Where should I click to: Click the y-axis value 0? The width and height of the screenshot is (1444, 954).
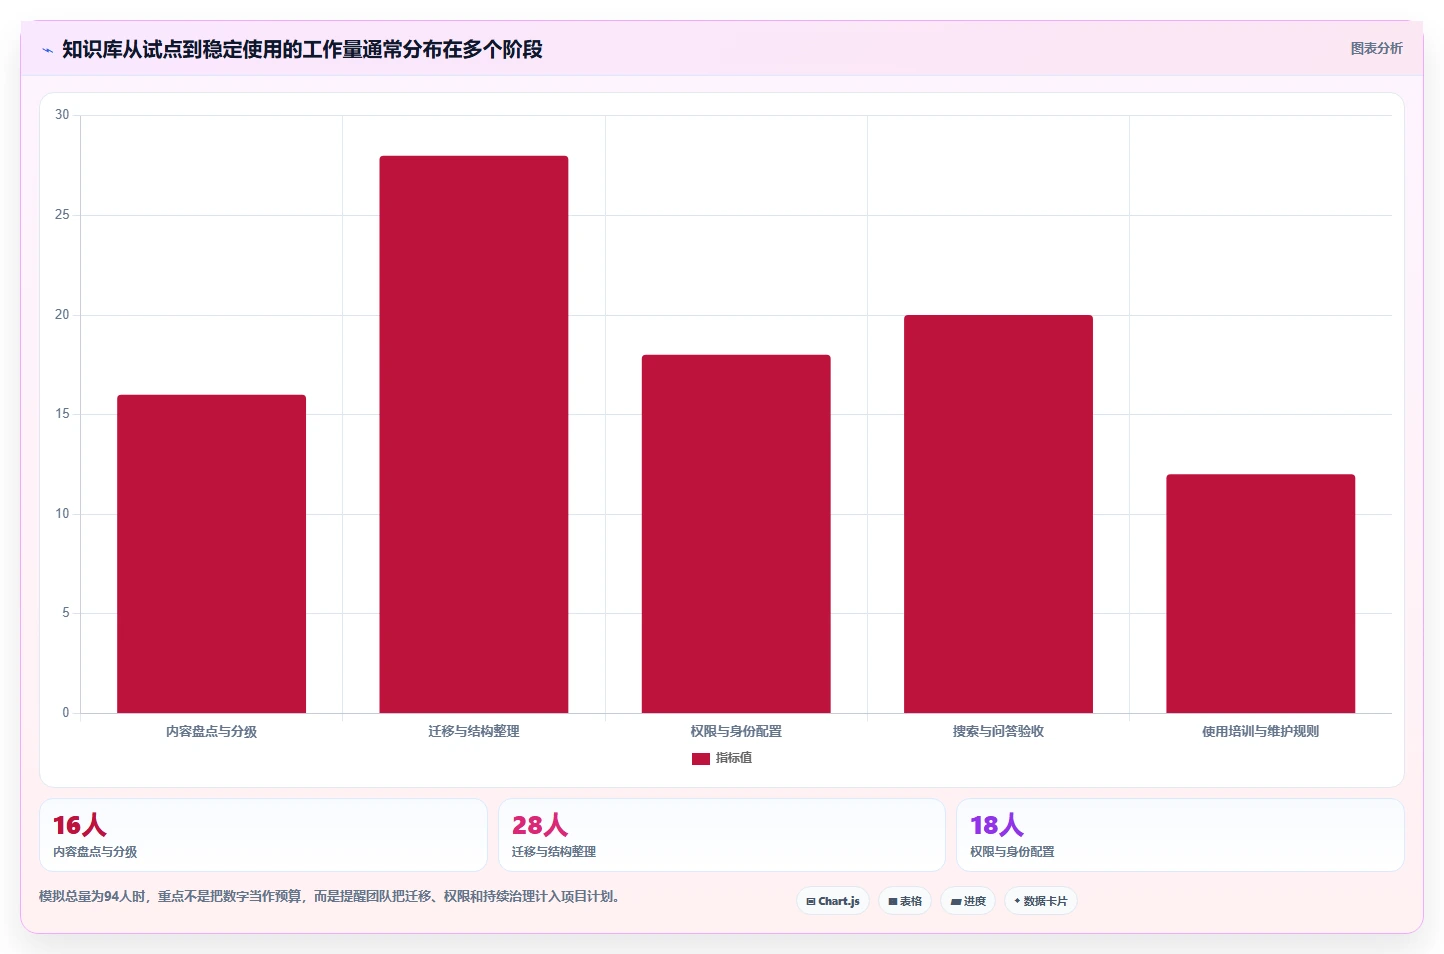[66, 713]
